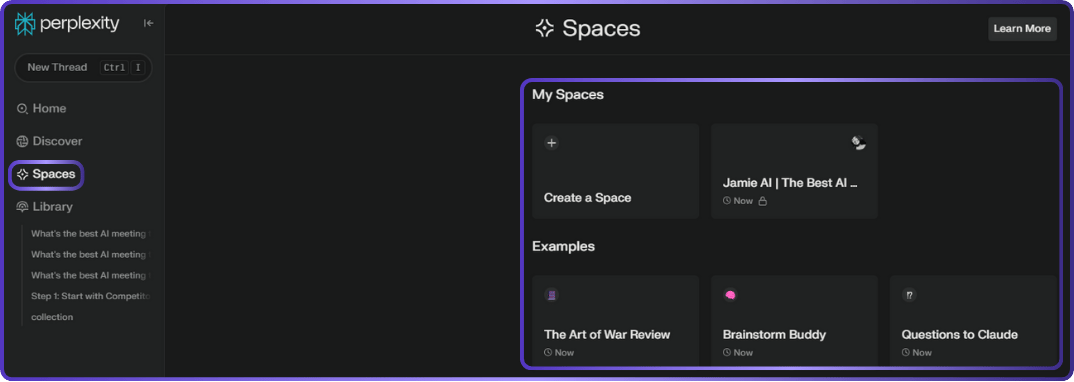Open the Discover page
Screen dimensions: 1074x382
(49, 141)
